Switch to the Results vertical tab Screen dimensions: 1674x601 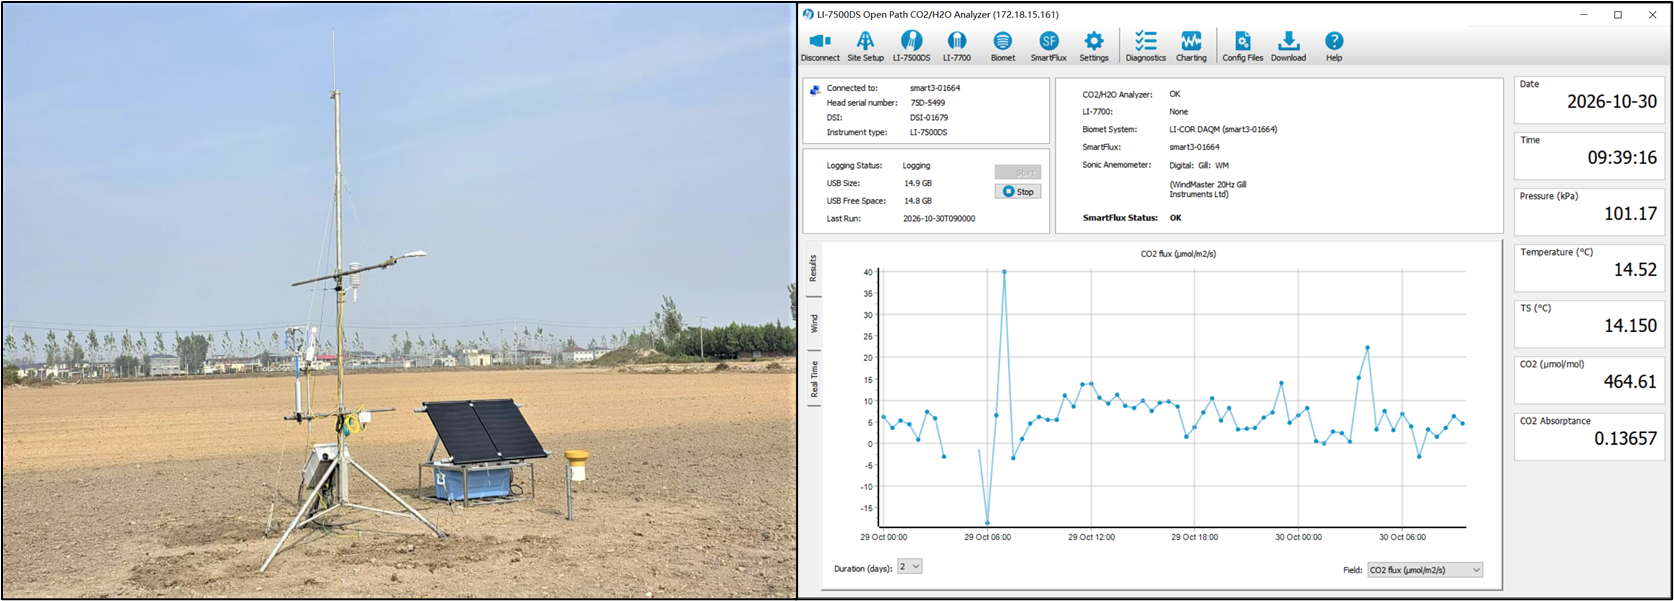(x=814, y=268)
